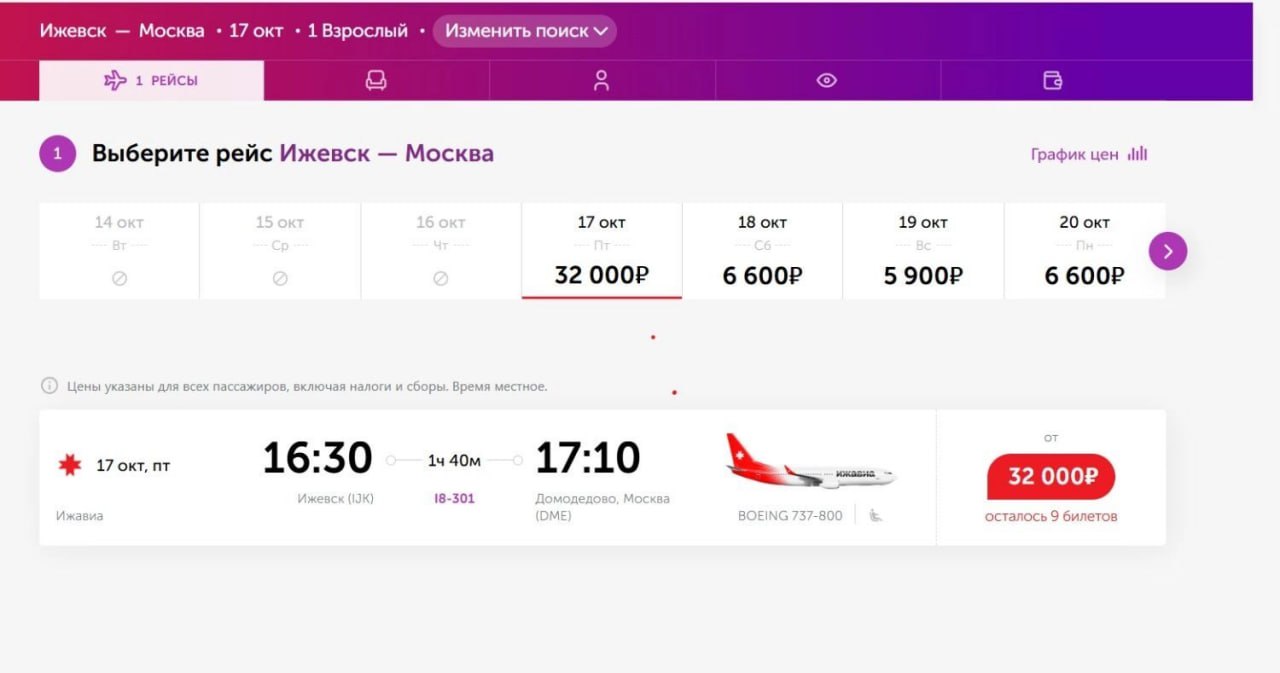The width and height of the screenshot is (1280, 673).
Task: Select the 20 окт date for 6 600₽
Action: [1084, 251]
